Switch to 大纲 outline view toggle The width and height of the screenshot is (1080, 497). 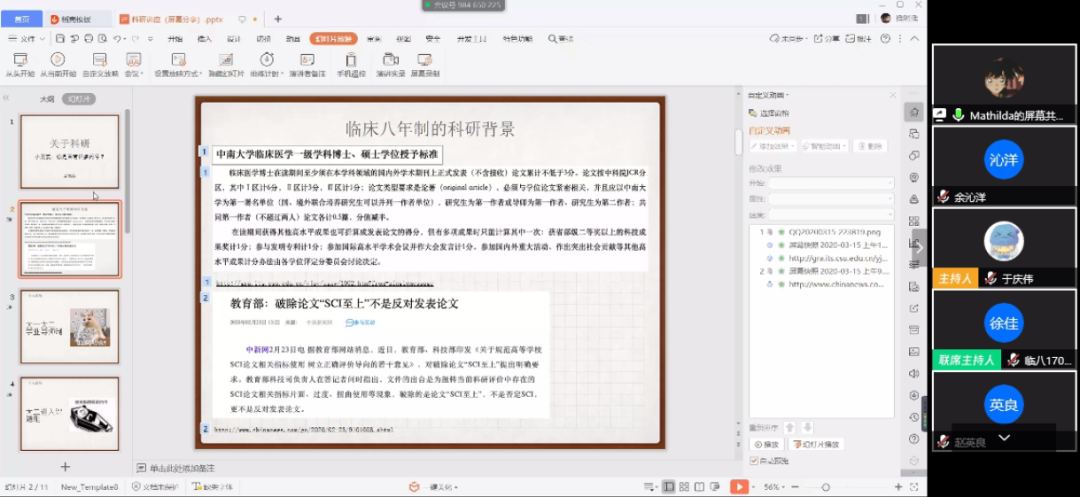(x=46, y=99)
